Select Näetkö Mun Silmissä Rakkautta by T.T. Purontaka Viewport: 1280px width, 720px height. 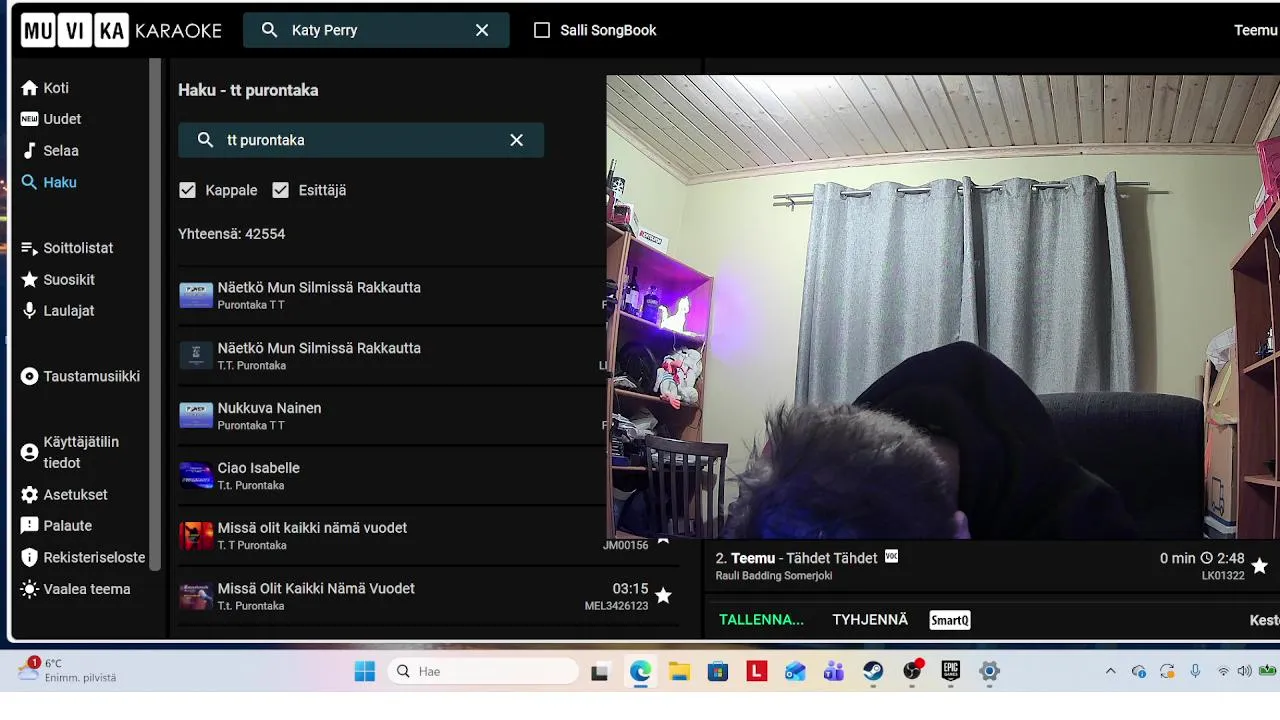pyautogui.click(x=392, y=356)
